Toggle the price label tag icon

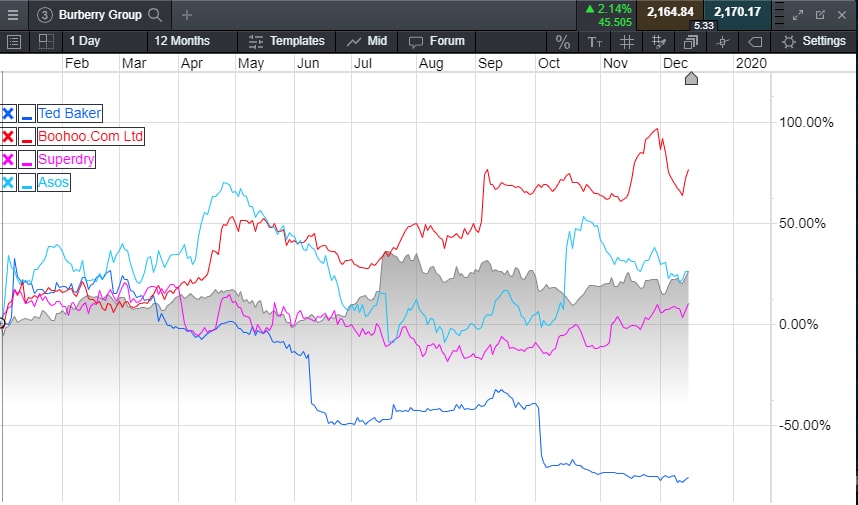(x=755, y=42)
